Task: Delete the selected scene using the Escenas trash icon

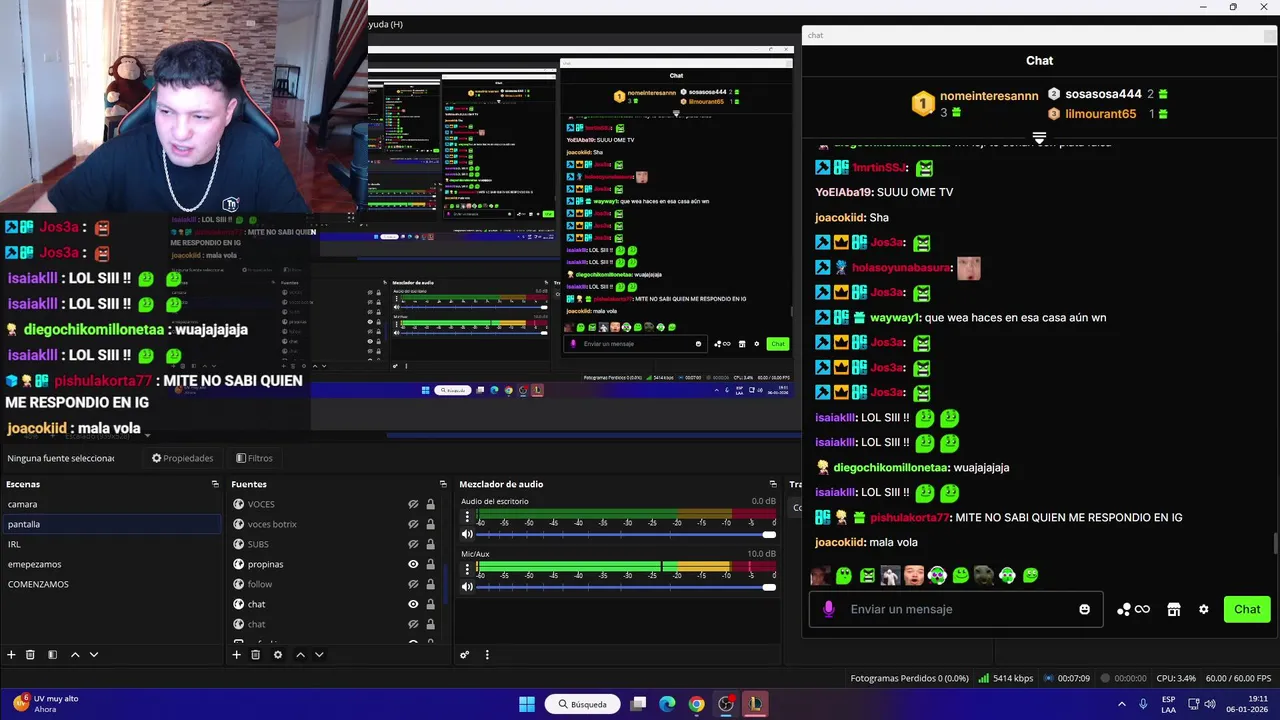Action: 30,655
